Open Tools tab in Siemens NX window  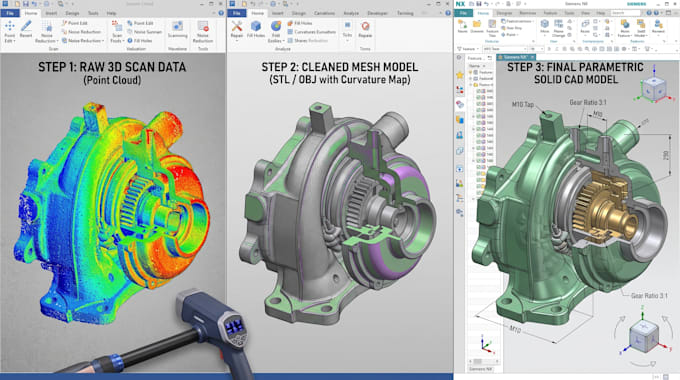[569, 13]
